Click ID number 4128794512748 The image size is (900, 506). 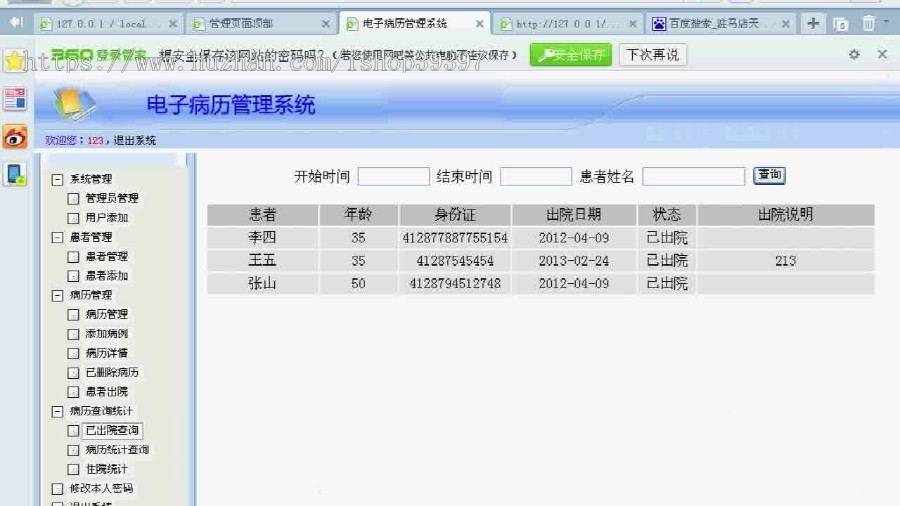click(455, 283)
